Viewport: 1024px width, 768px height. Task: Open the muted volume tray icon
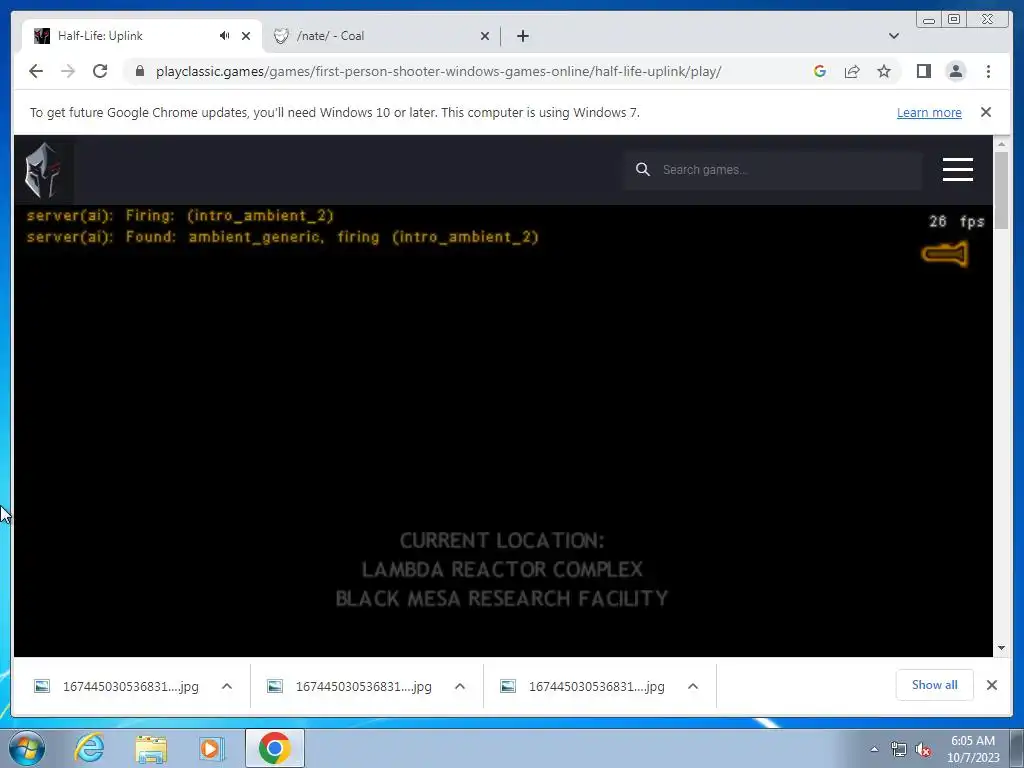[x=923, y=749]
